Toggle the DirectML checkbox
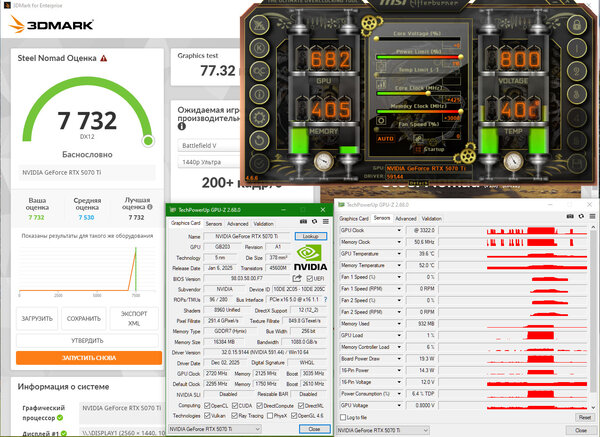This screenshot has height=437, width=600. pos(301,405)
